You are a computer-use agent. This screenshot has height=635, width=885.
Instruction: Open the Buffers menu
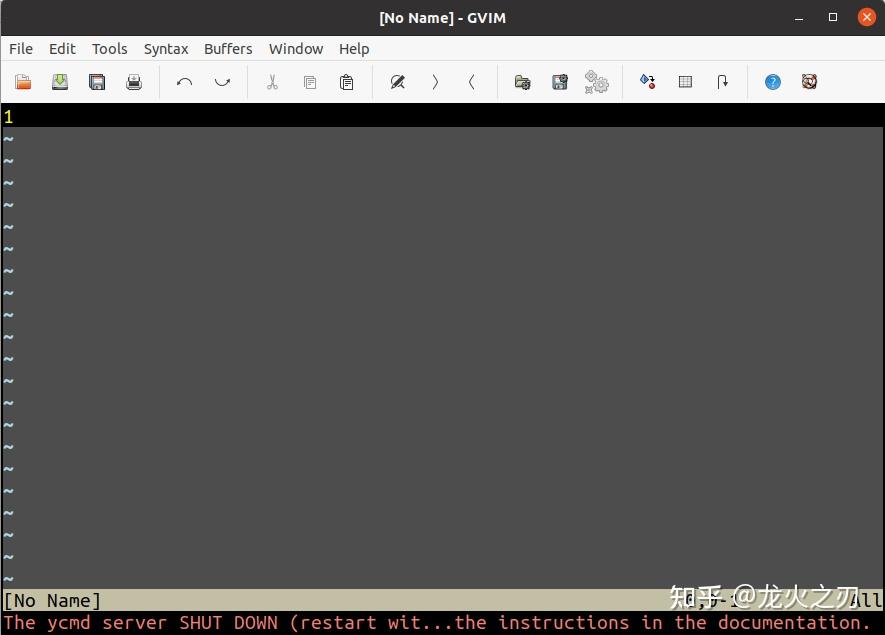(228, 49)
